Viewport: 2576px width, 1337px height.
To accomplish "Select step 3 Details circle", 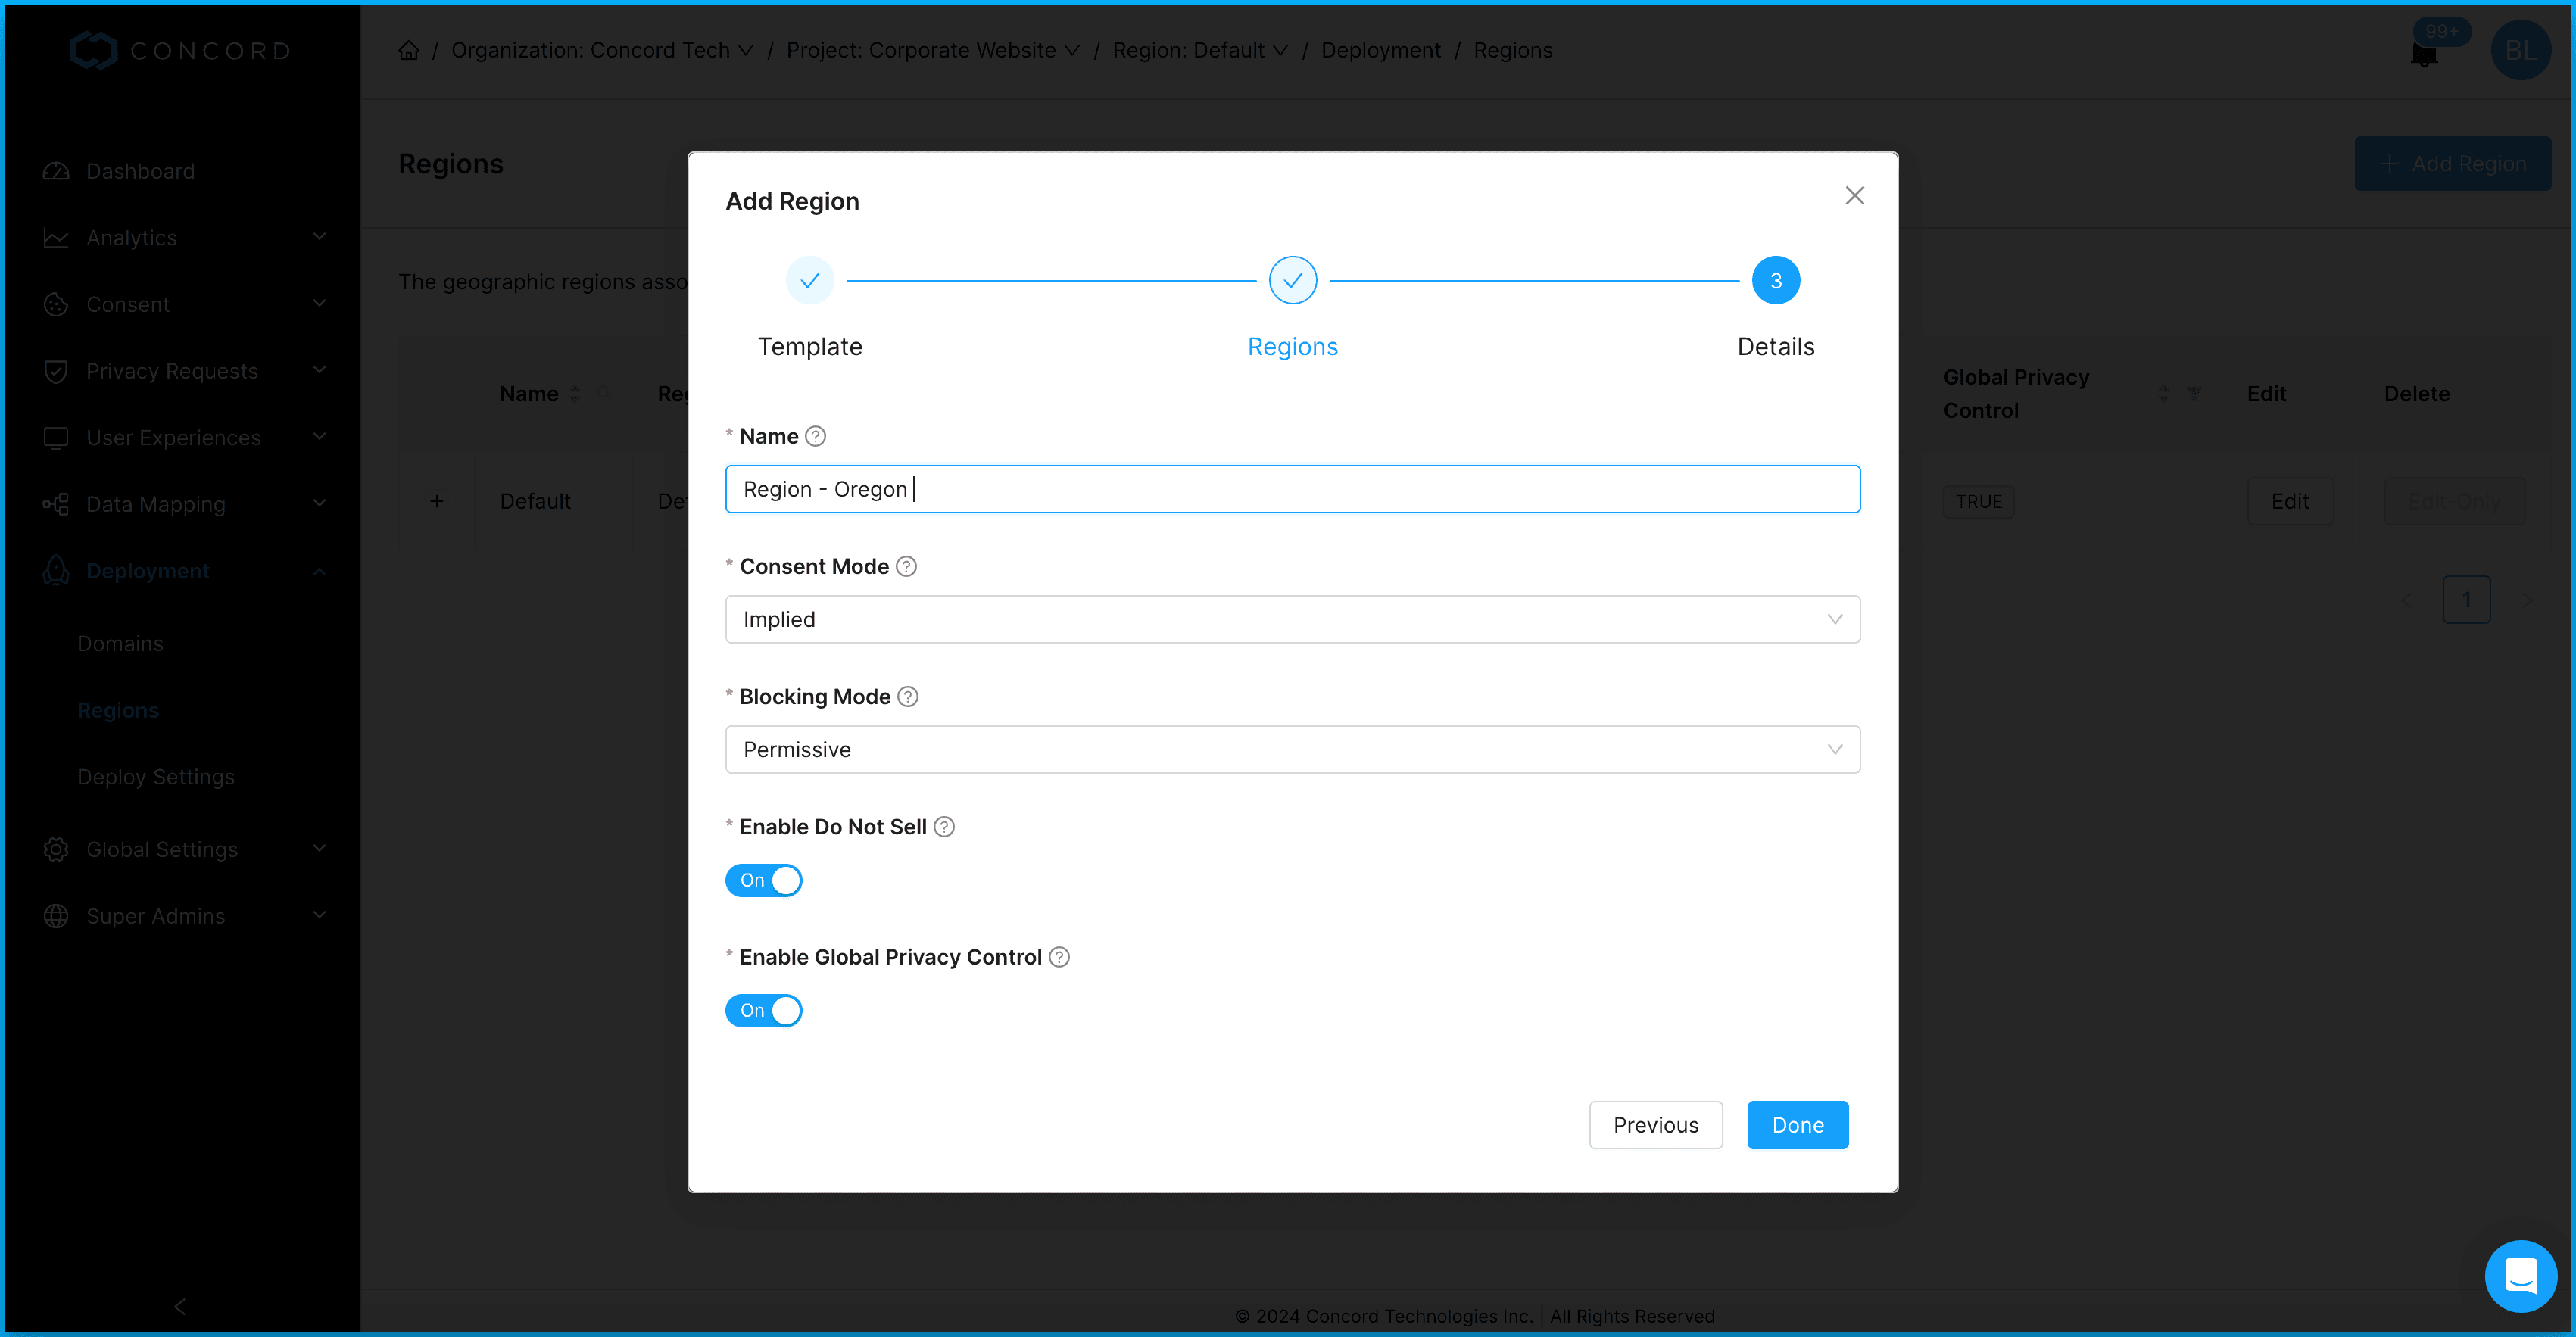I will (x=1775, y=281).
